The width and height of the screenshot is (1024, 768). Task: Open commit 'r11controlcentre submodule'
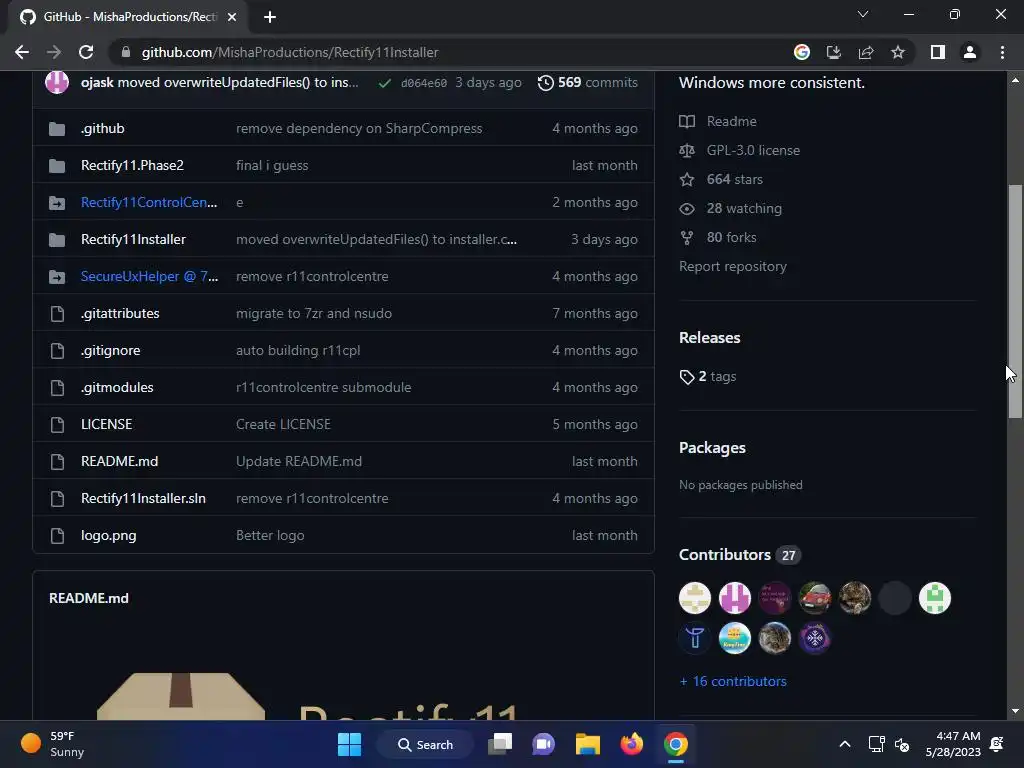323,387
